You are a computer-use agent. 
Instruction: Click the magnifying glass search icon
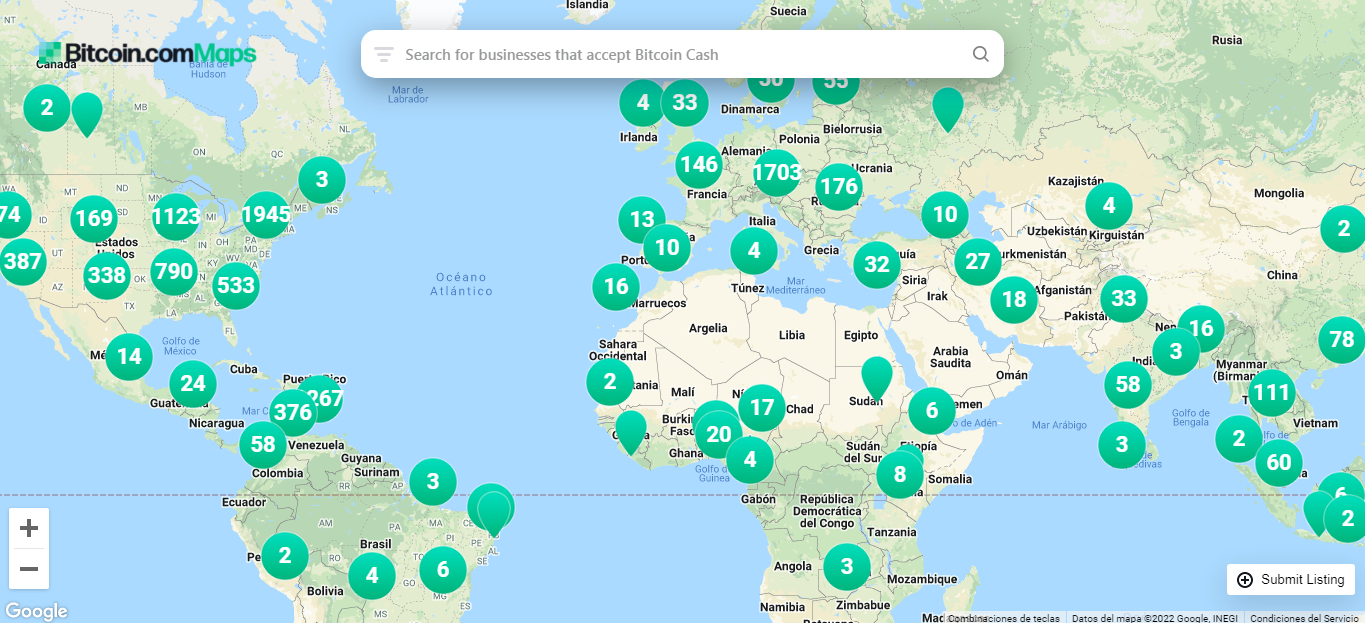pos(980,54)
